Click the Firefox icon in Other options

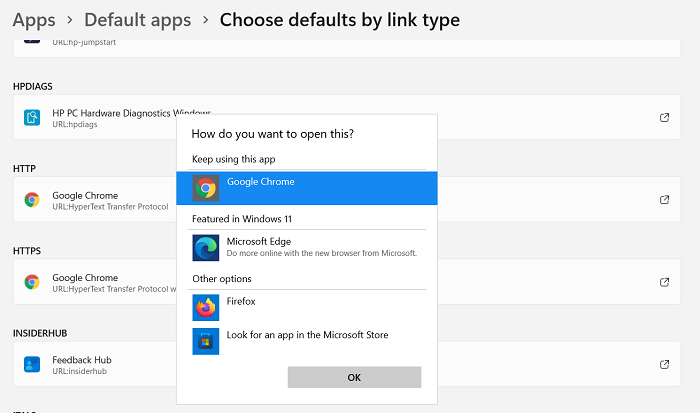tap(206, 307)
